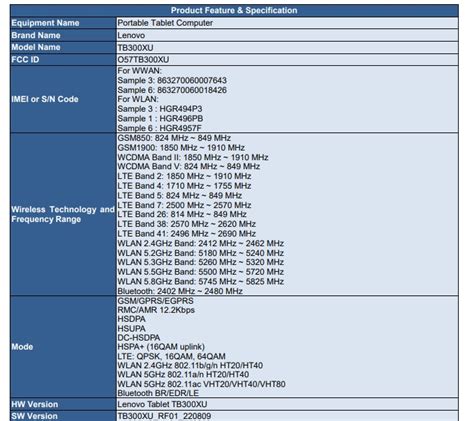The height and width of the screenshot is (421, 474).
Task: Click WLAN 5.8GHz Band frequency line
Action: click(201, 282)
